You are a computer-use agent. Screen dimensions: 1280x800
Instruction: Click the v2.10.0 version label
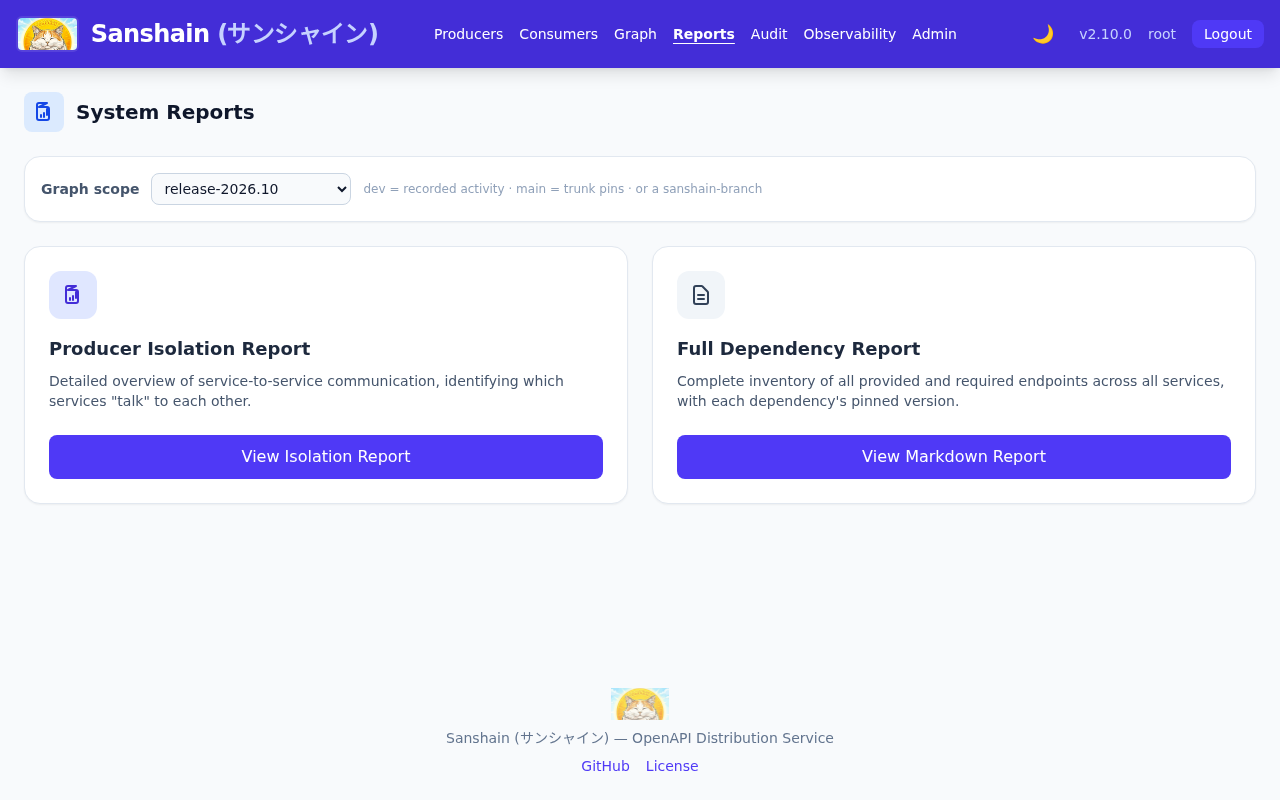(1105, 34)
